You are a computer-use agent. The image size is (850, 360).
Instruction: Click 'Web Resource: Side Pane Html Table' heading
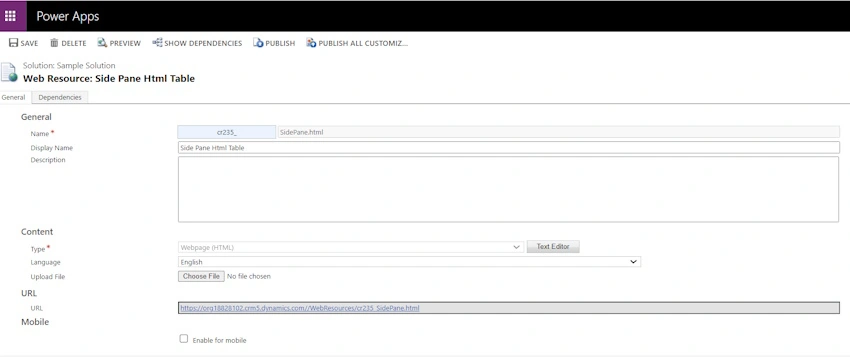pyautogui.click(x=108, y=79)
